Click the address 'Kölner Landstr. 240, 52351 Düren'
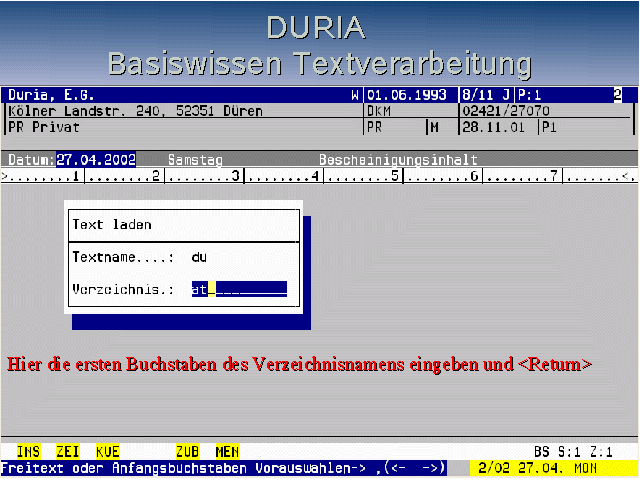The width and height of the screenshot is (640, 480). 136,111
